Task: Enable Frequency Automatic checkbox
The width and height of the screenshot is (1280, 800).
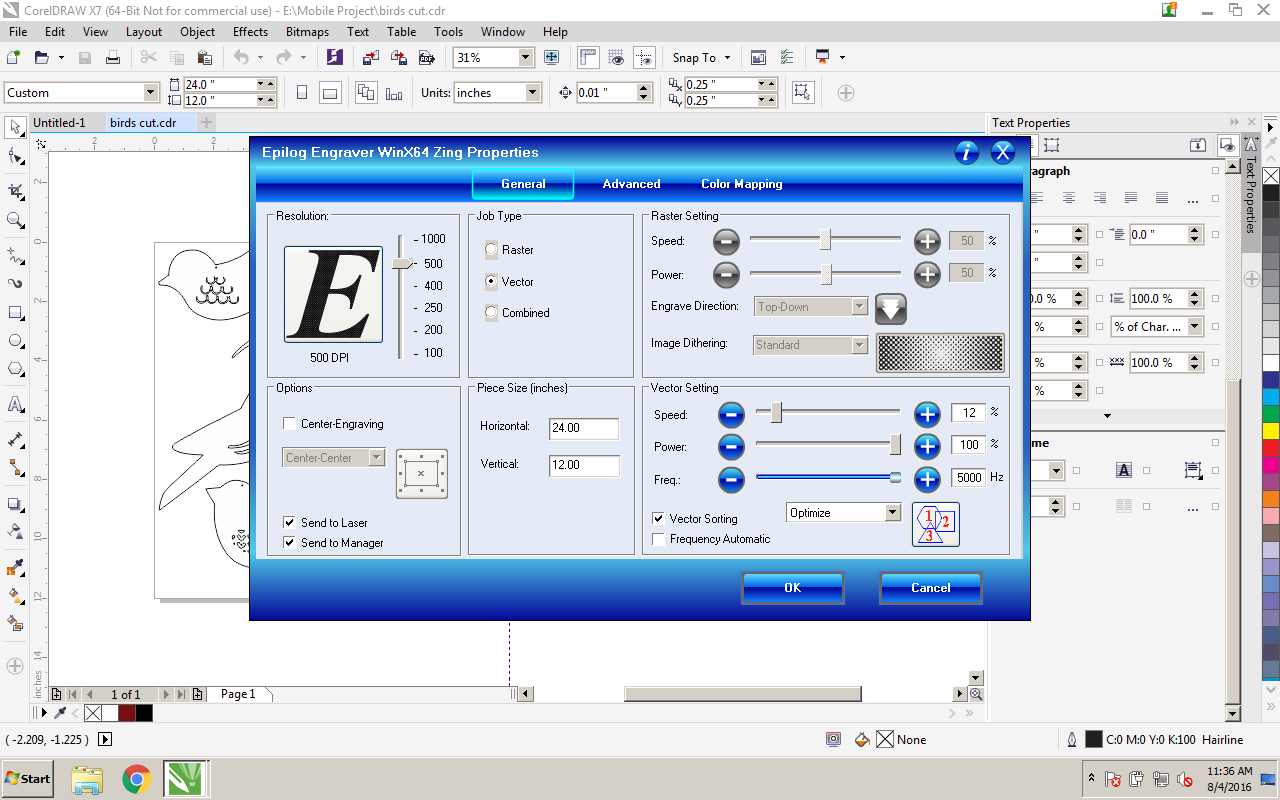Action: click(x=659, y=539)
